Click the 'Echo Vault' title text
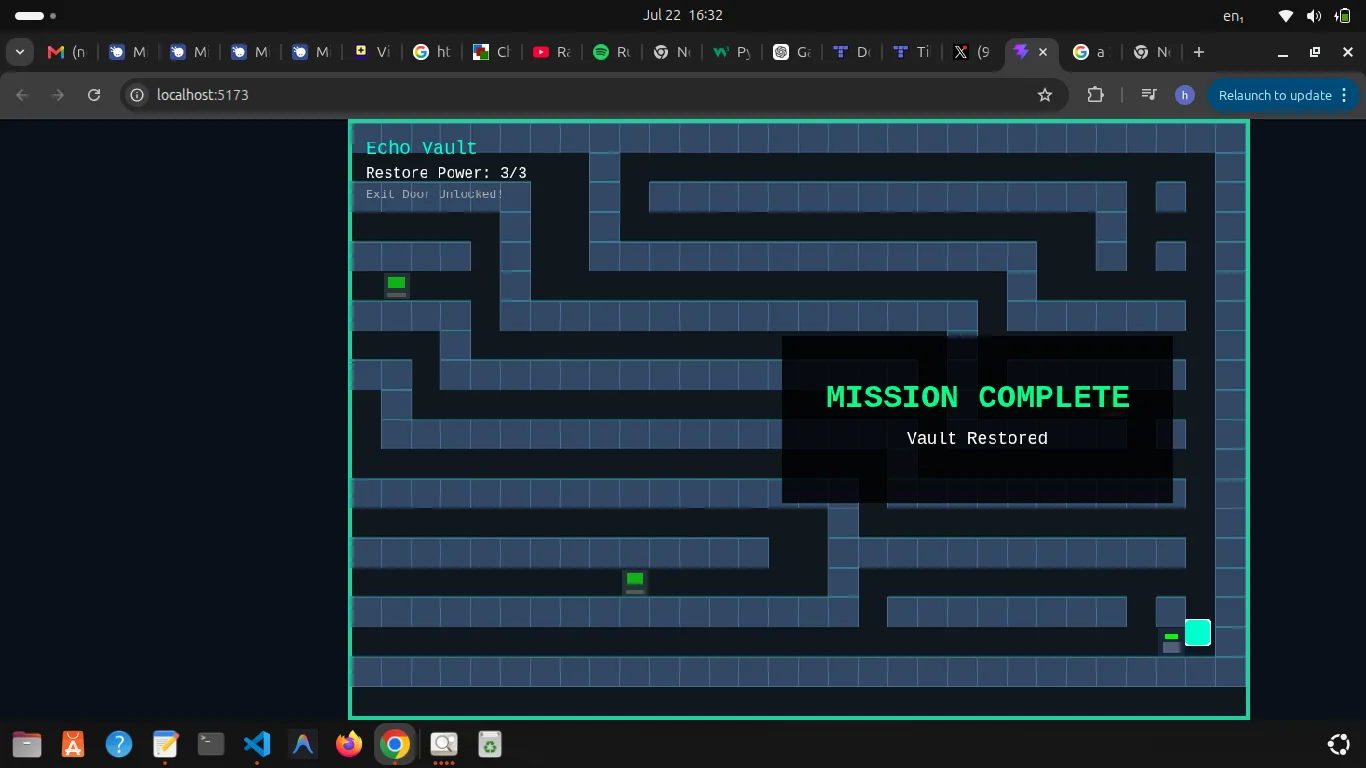 (x=421, y=148)
